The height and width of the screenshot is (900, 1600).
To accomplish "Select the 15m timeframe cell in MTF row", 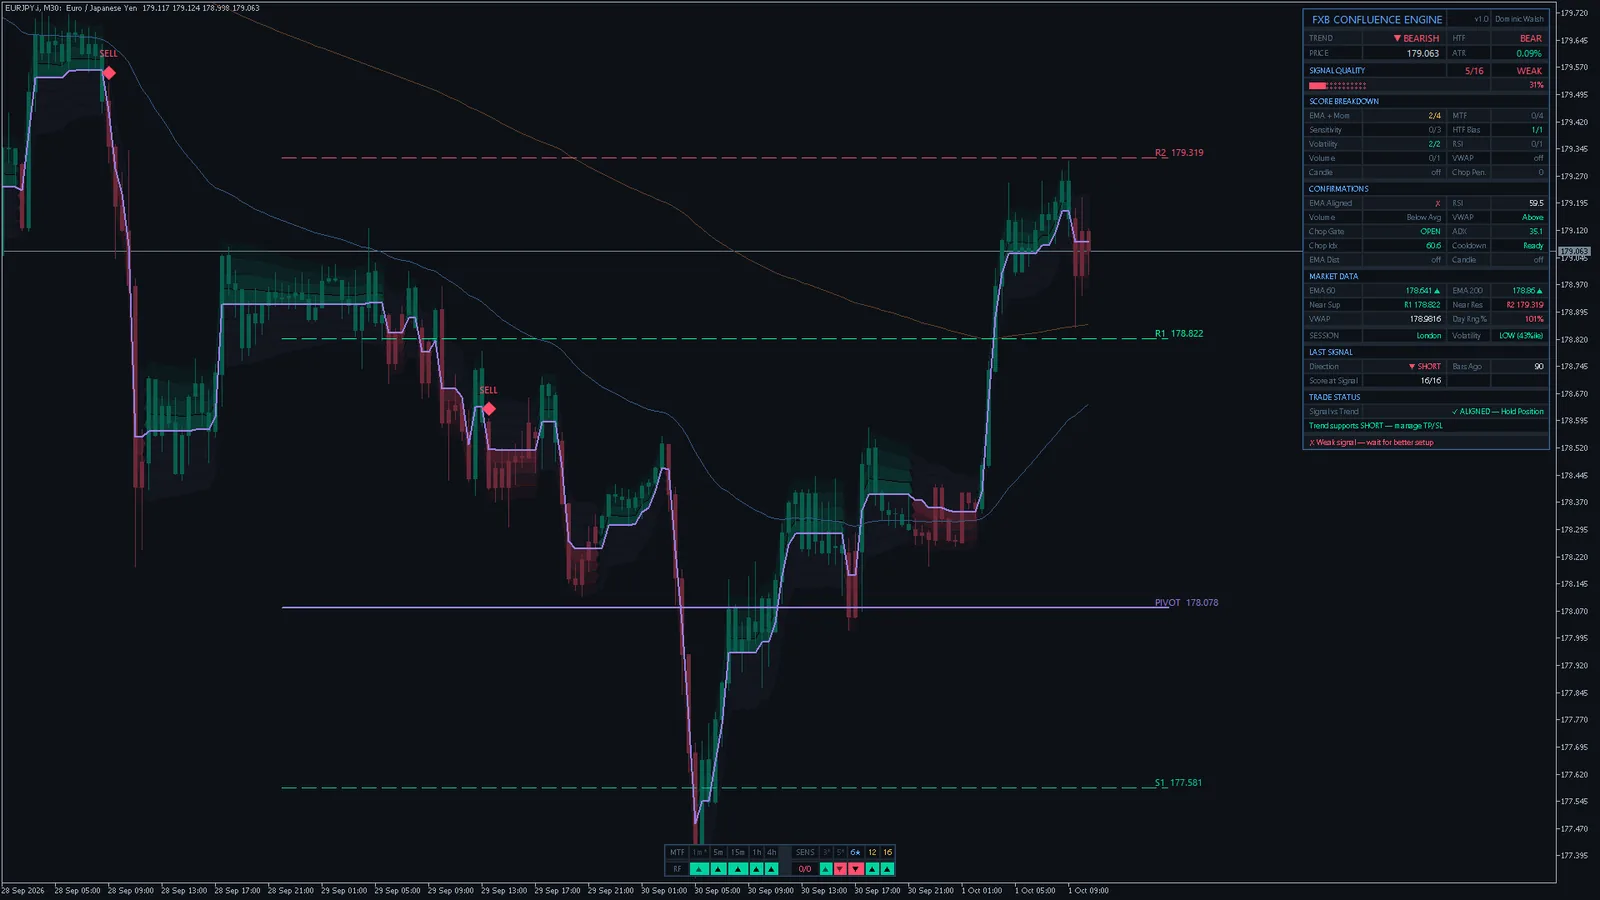I will pyautogui.click(x=738, y=853).
